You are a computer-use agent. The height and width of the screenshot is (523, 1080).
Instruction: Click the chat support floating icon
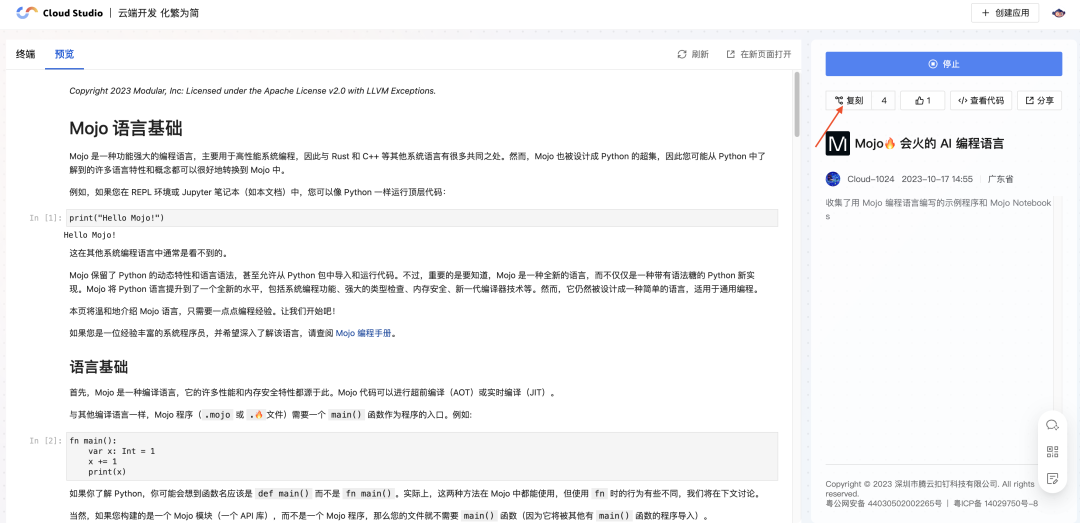[x=1052, y=425]
